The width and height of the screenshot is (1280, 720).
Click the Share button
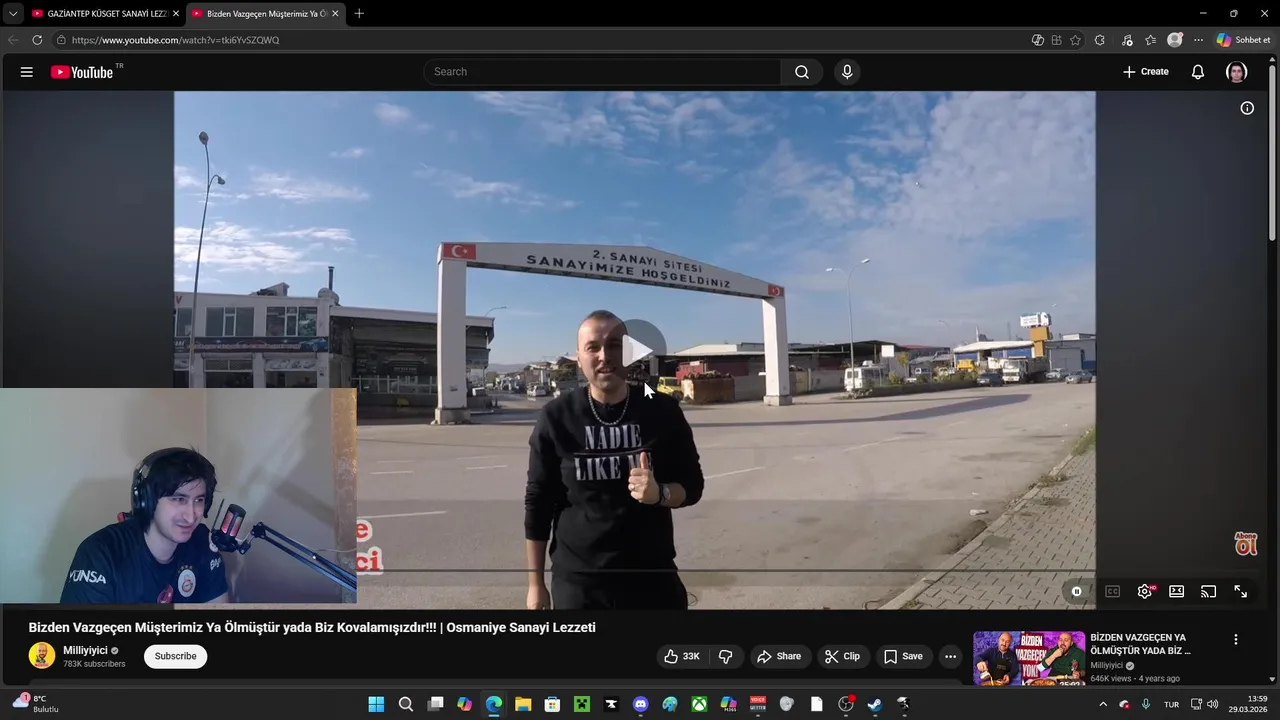pyautogui.click(x=779, y=656)
